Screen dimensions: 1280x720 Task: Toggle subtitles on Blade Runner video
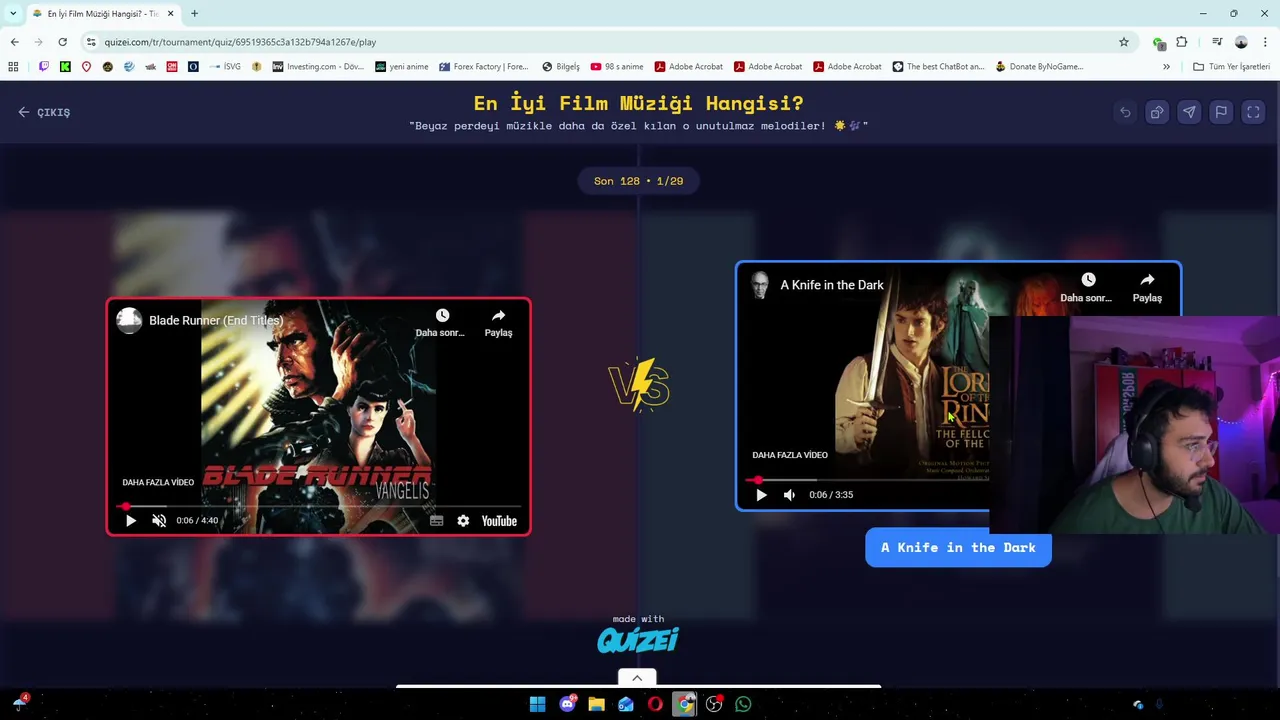(x=436, y=520)
